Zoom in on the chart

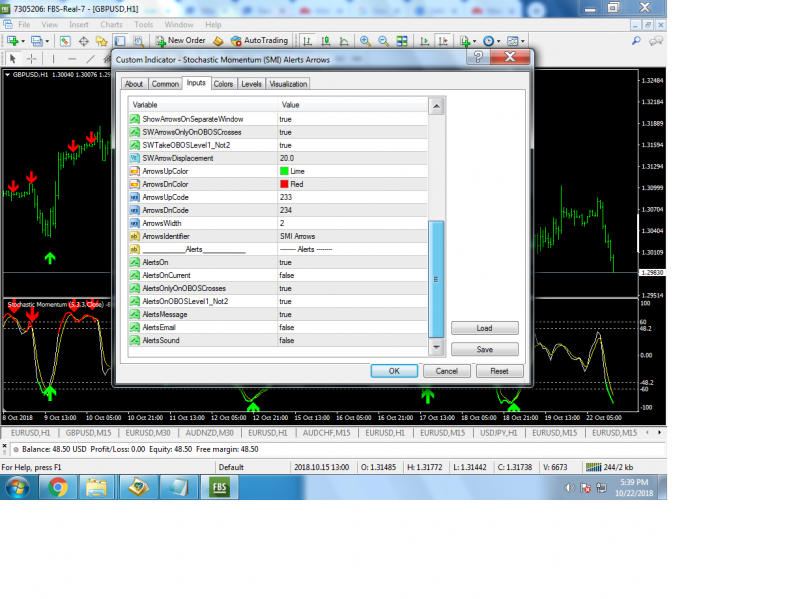pos(365,41)
